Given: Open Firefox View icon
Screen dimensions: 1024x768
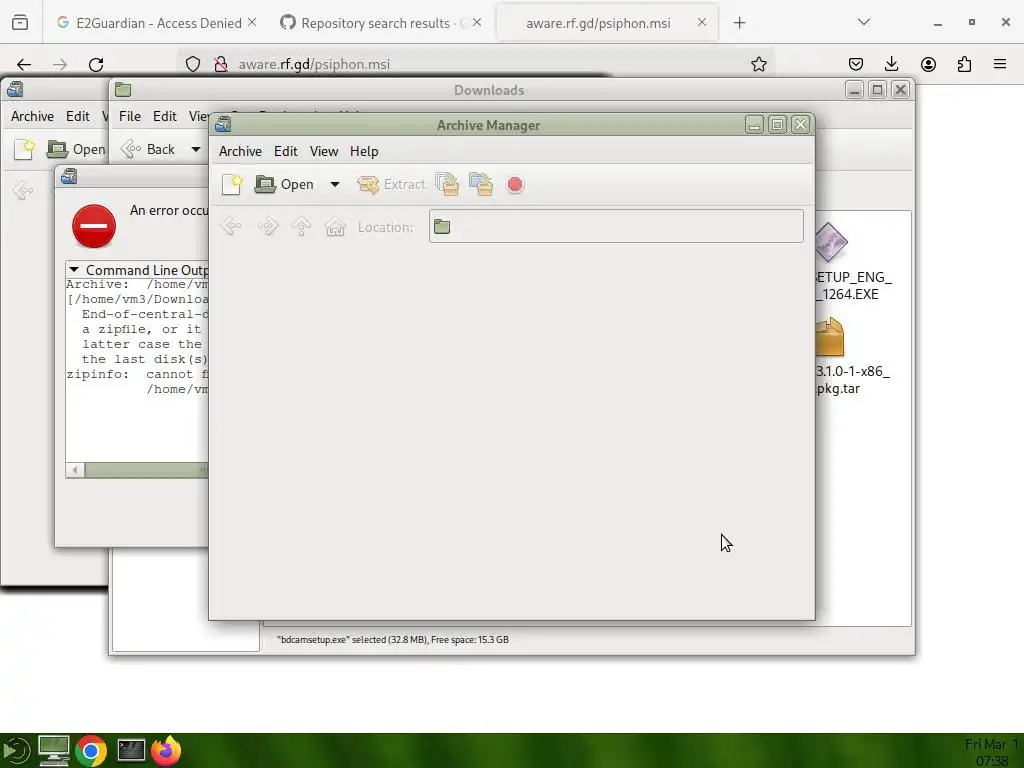Looking at the screenshot, I should tap(20, 23).
